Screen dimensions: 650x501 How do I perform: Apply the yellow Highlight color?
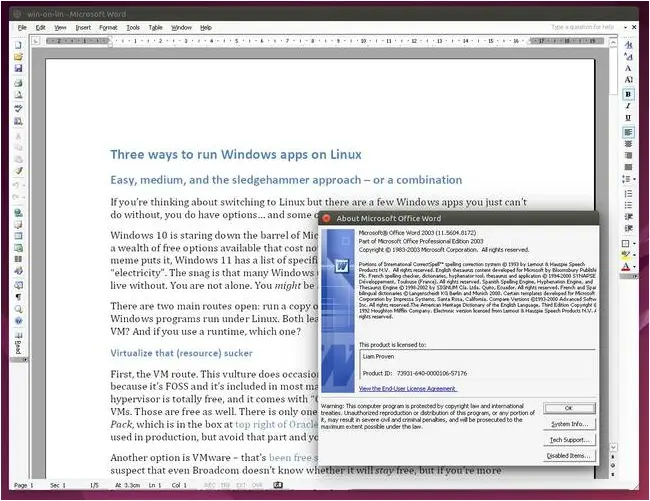[626, 255]
